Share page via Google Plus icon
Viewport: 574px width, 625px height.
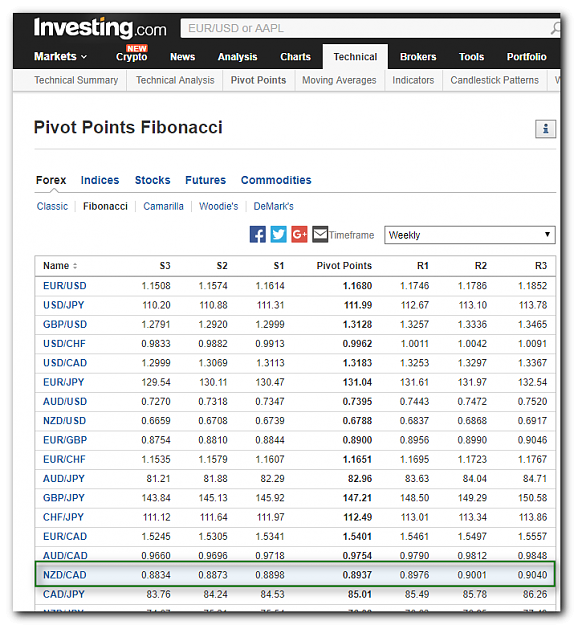point(299,234)
